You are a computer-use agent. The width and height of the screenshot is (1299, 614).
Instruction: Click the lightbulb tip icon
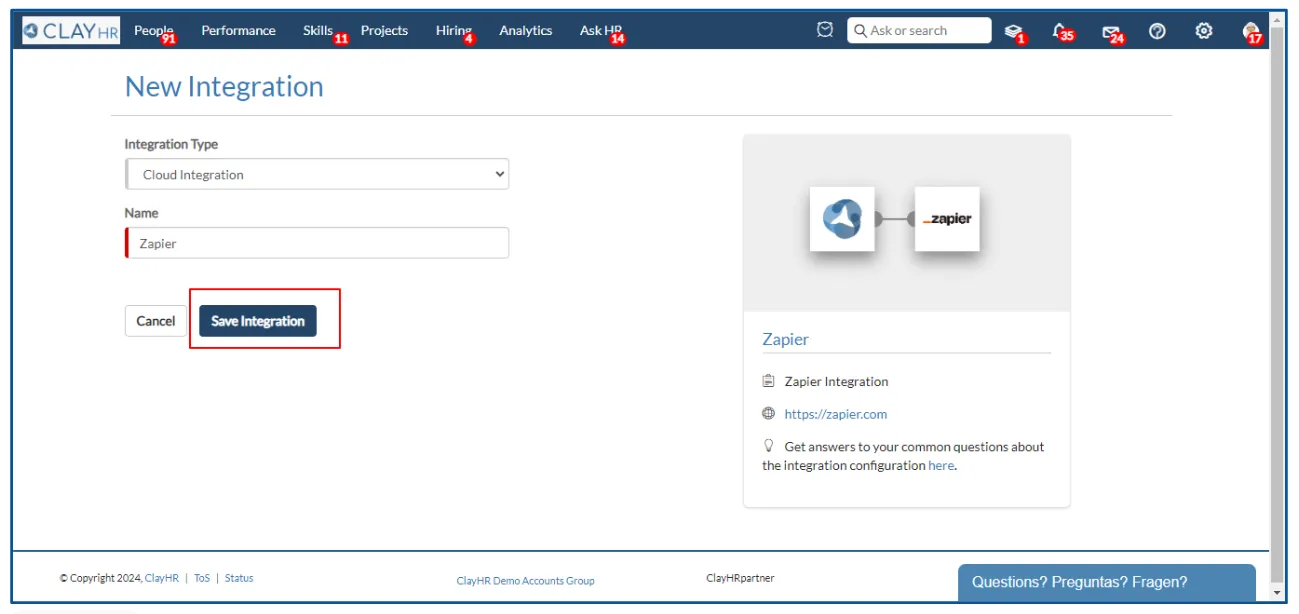point(768,446)
